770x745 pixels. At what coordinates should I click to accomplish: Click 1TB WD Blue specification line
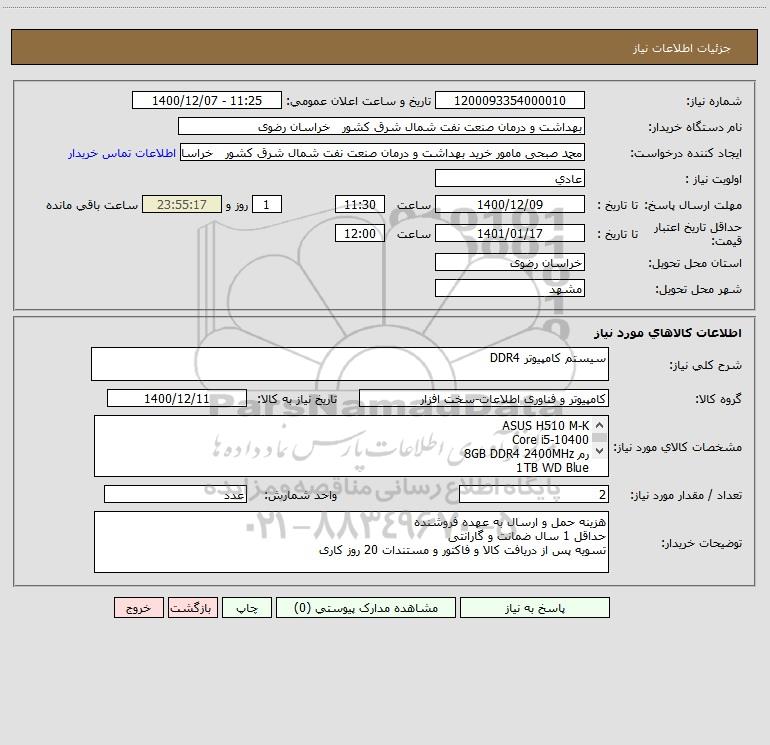(x=552, y=468)
